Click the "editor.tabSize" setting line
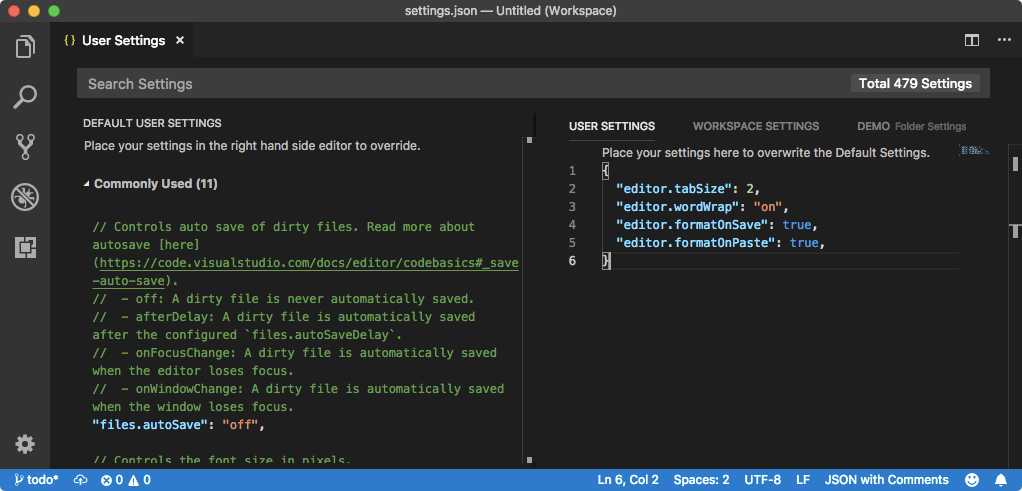 [x=688, y=189]
